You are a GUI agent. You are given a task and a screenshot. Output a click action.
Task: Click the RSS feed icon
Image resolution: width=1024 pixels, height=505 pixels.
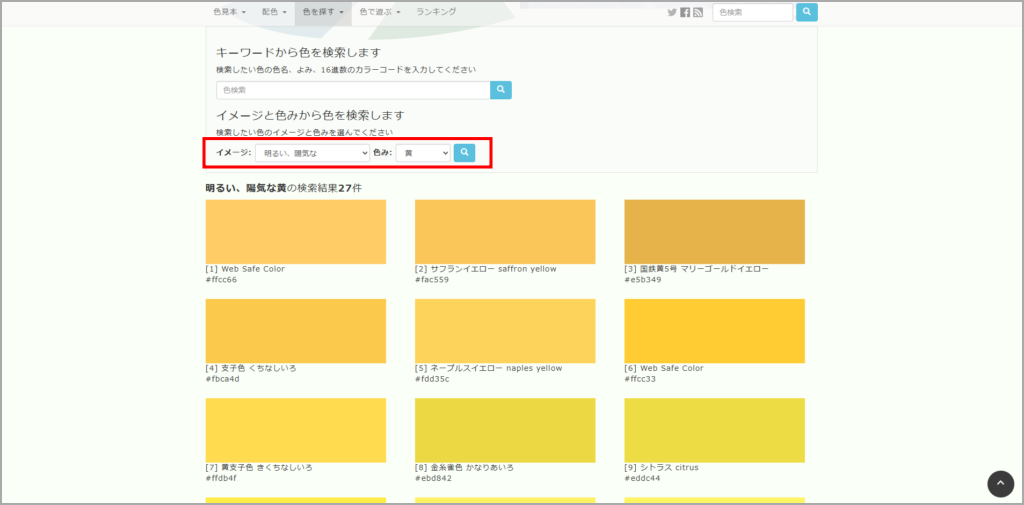(698, 12)
